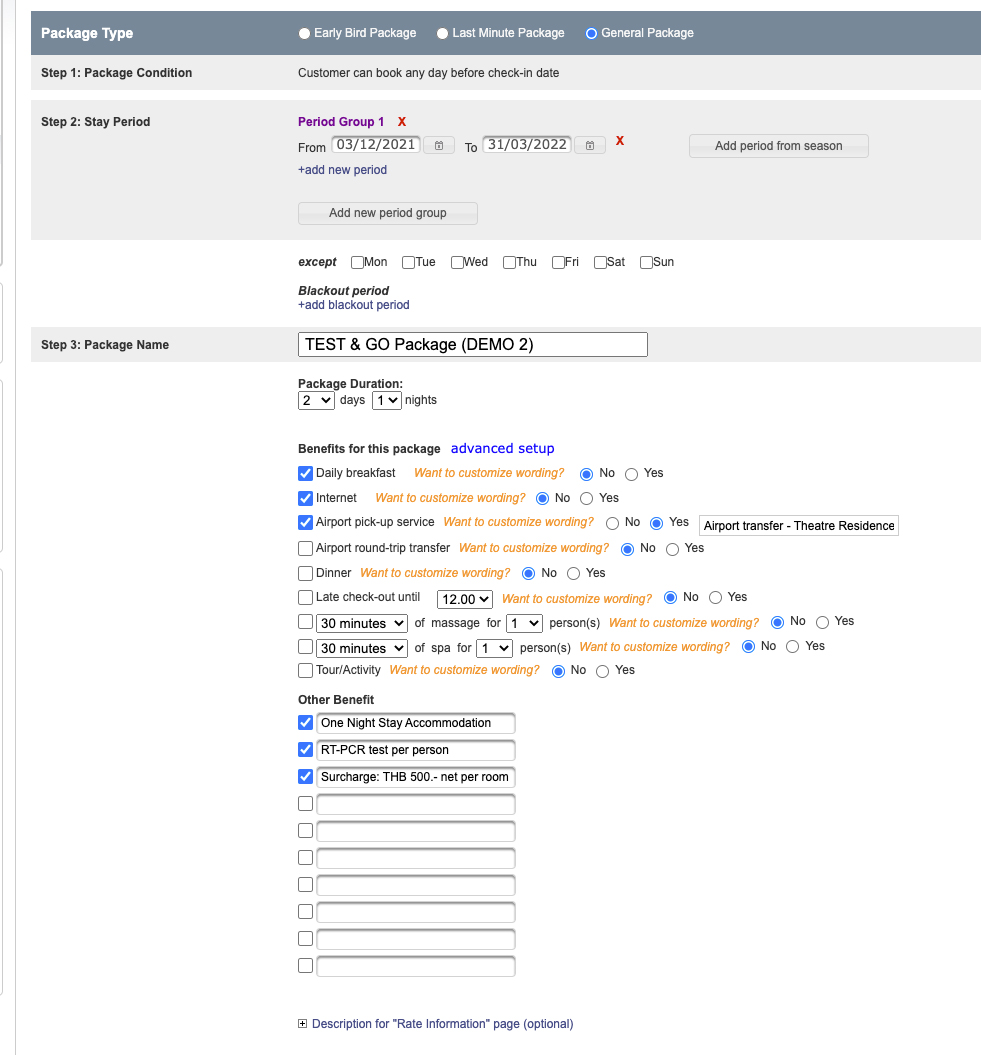Tick the Sat exception checkbox
Image resolution: width=981 pixels, height=1055 pixels.
[x=600, y=262]
